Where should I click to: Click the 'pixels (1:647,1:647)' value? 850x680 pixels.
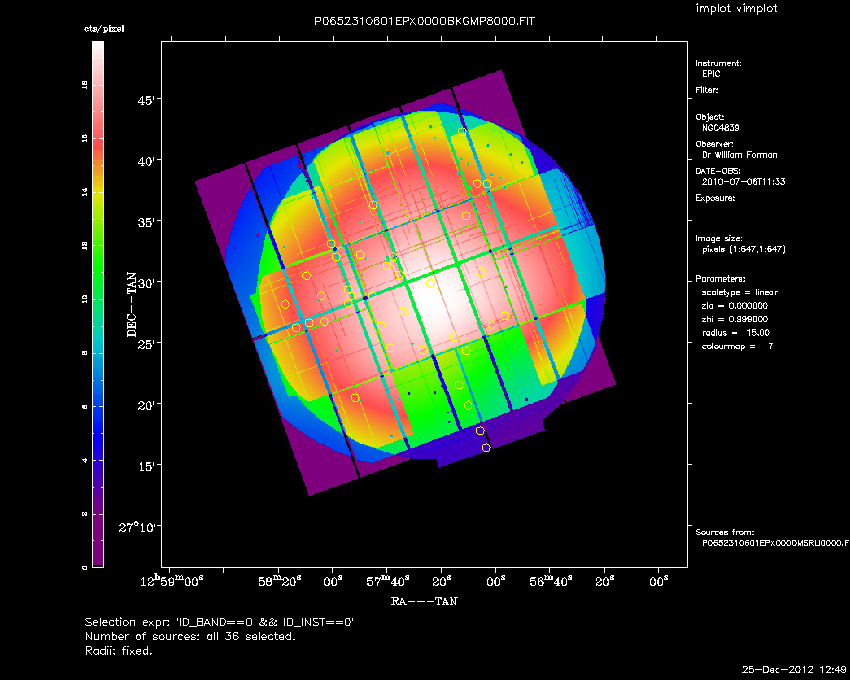(x=744, y=249)
